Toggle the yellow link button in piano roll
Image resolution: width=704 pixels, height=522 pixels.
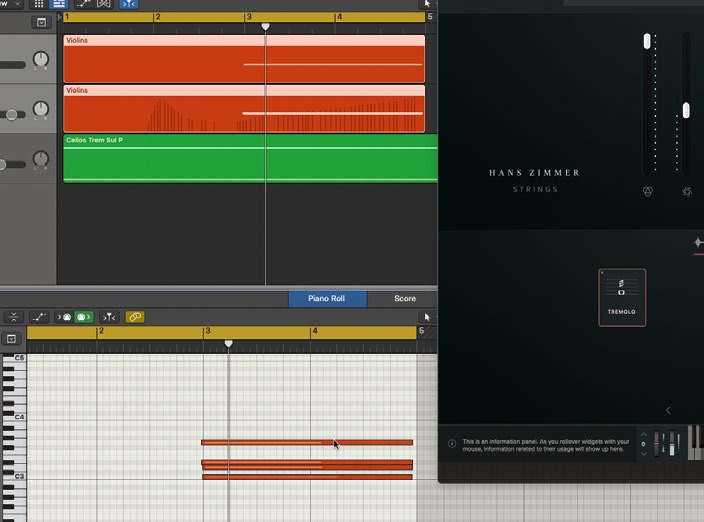tap(135, 317)
